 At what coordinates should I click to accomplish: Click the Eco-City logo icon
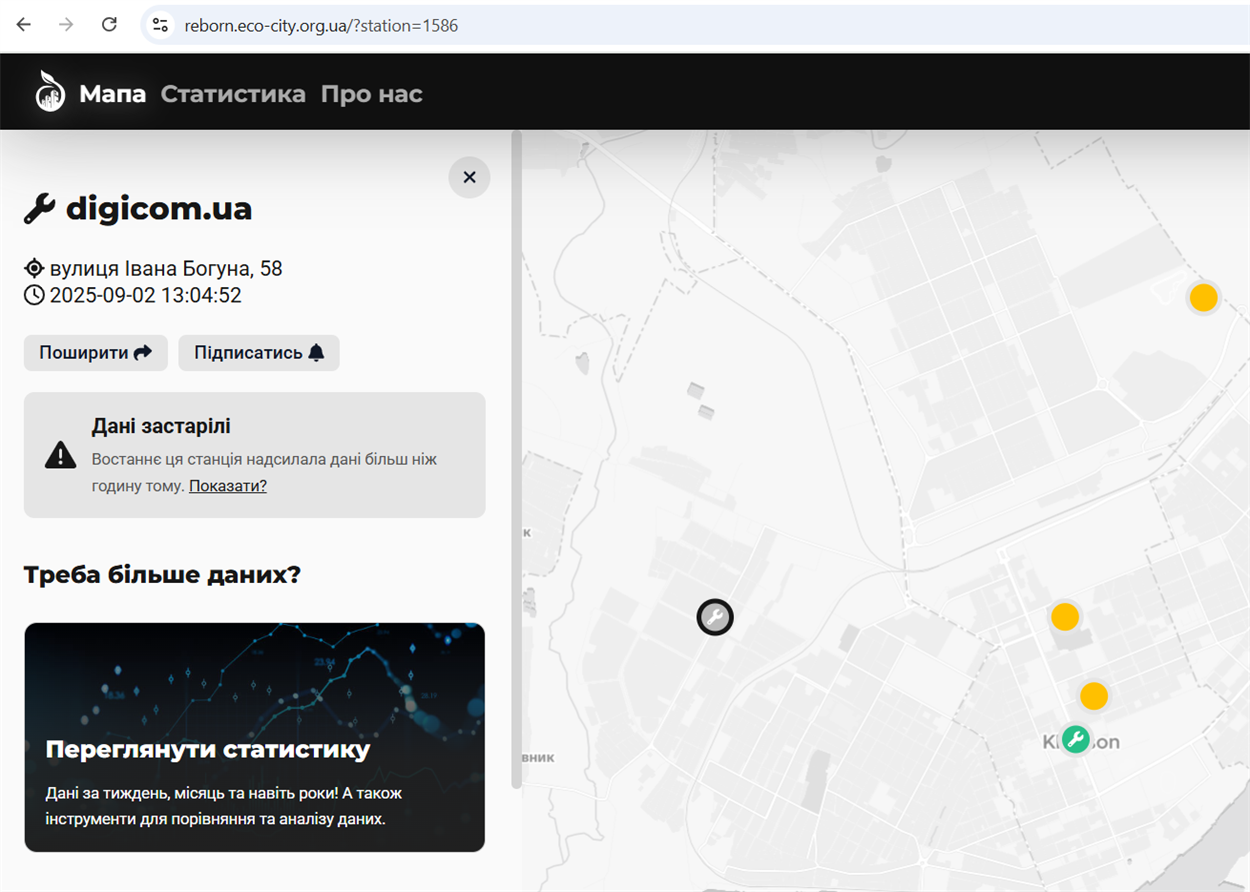tap(49, 92)
